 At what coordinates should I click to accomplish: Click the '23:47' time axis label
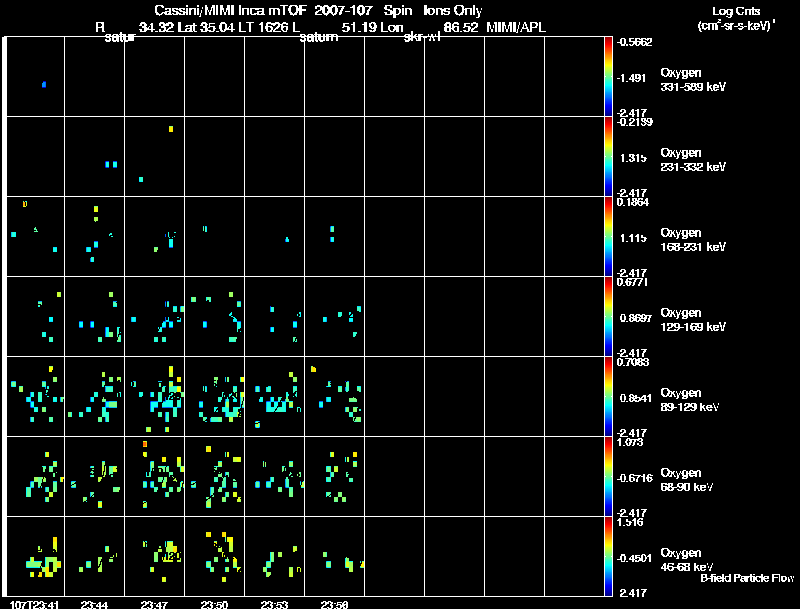click(x=154, y=605)
